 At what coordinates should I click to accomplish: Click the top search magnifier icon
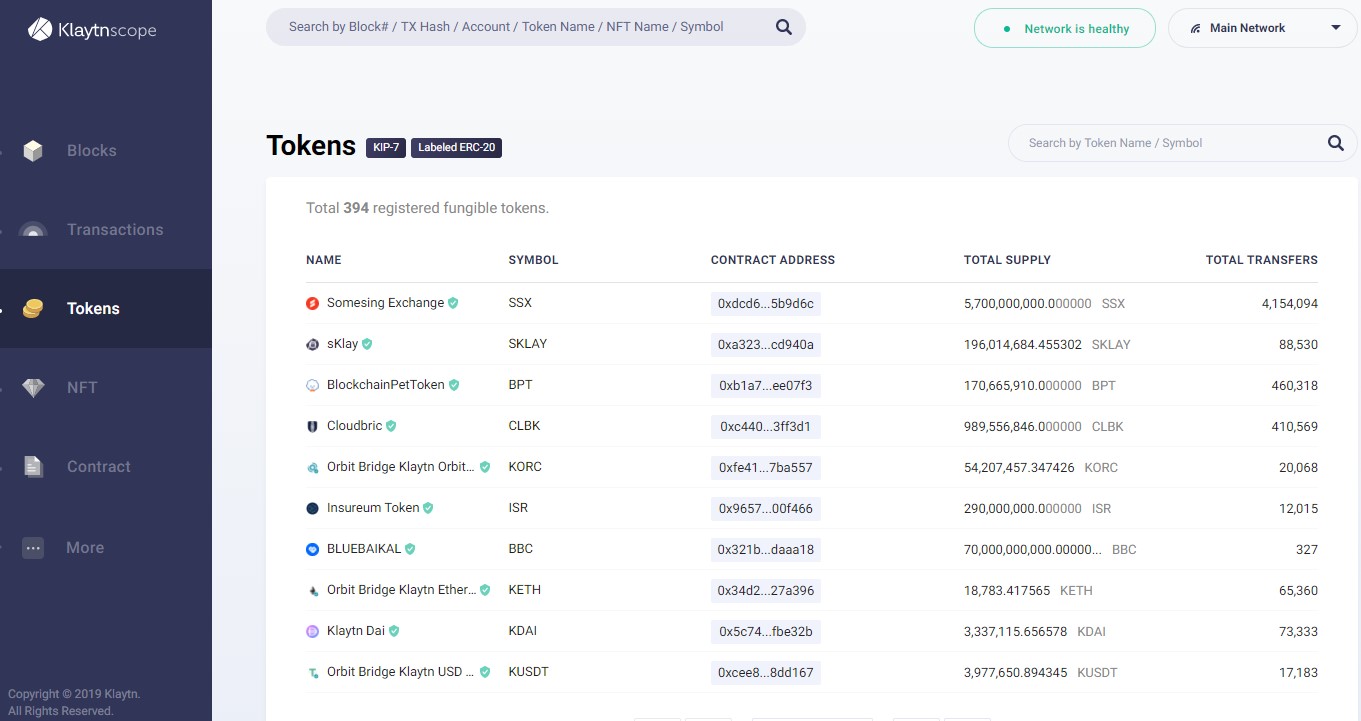tap(784, 27)
